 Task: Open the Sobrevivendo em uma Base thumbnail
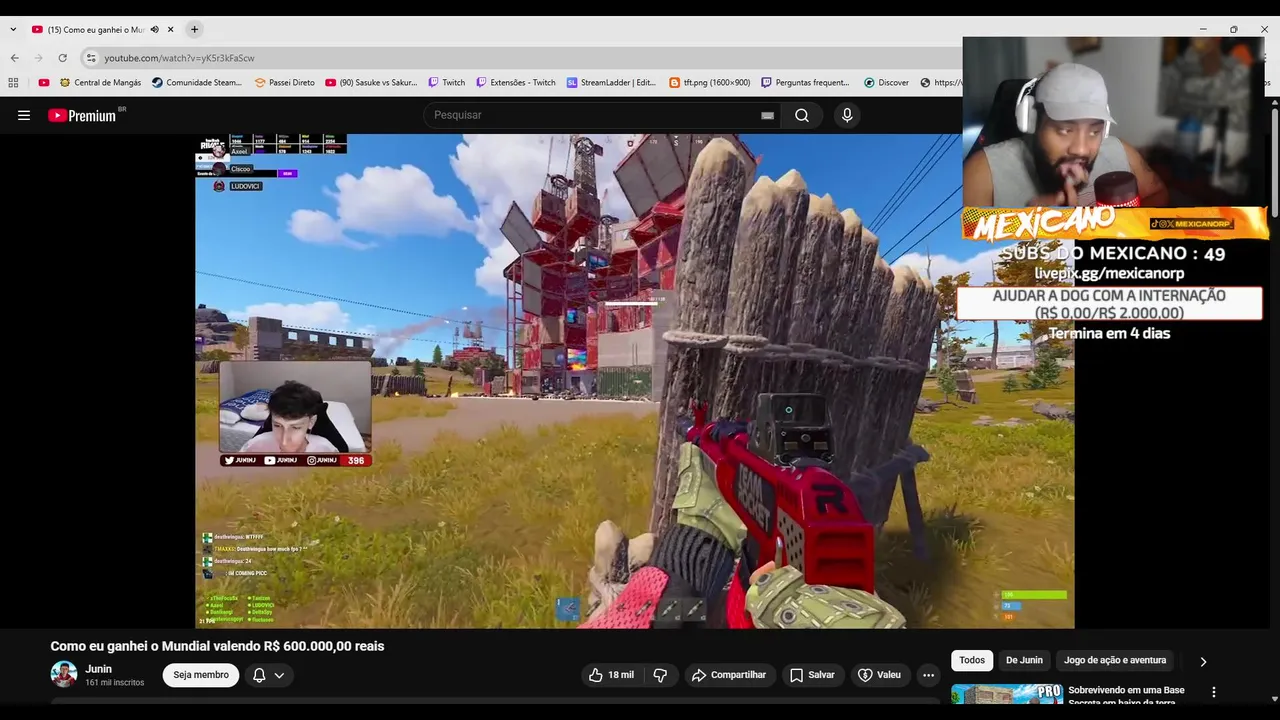pos(1006,695)
